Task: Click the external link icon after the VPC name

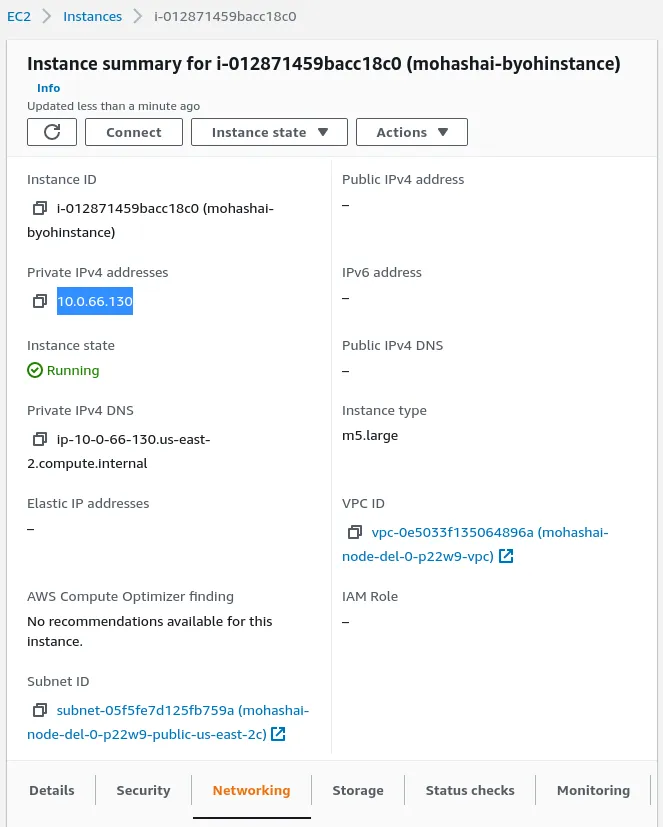Action: pyautogui.click(x=506, y=556)
